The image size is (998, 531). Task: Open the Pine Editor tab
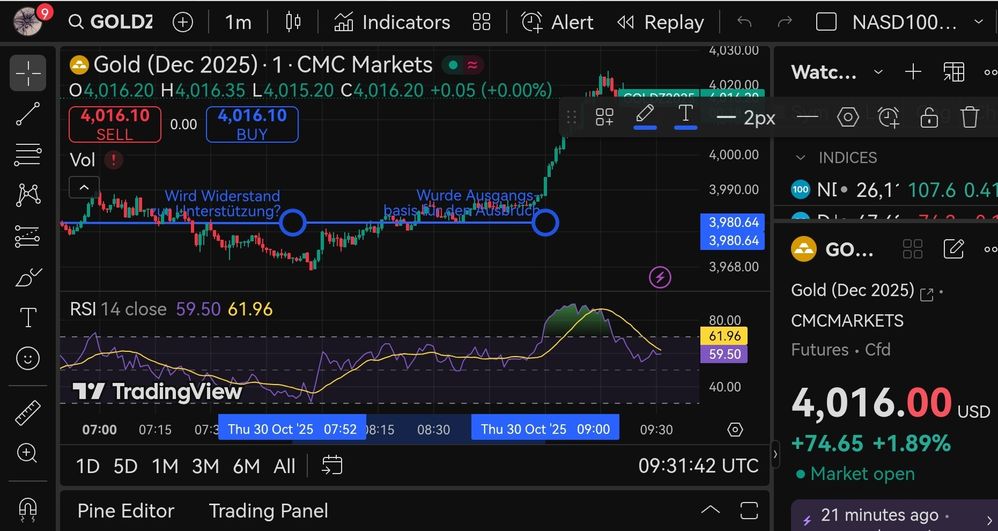click(x=125, y=511)
